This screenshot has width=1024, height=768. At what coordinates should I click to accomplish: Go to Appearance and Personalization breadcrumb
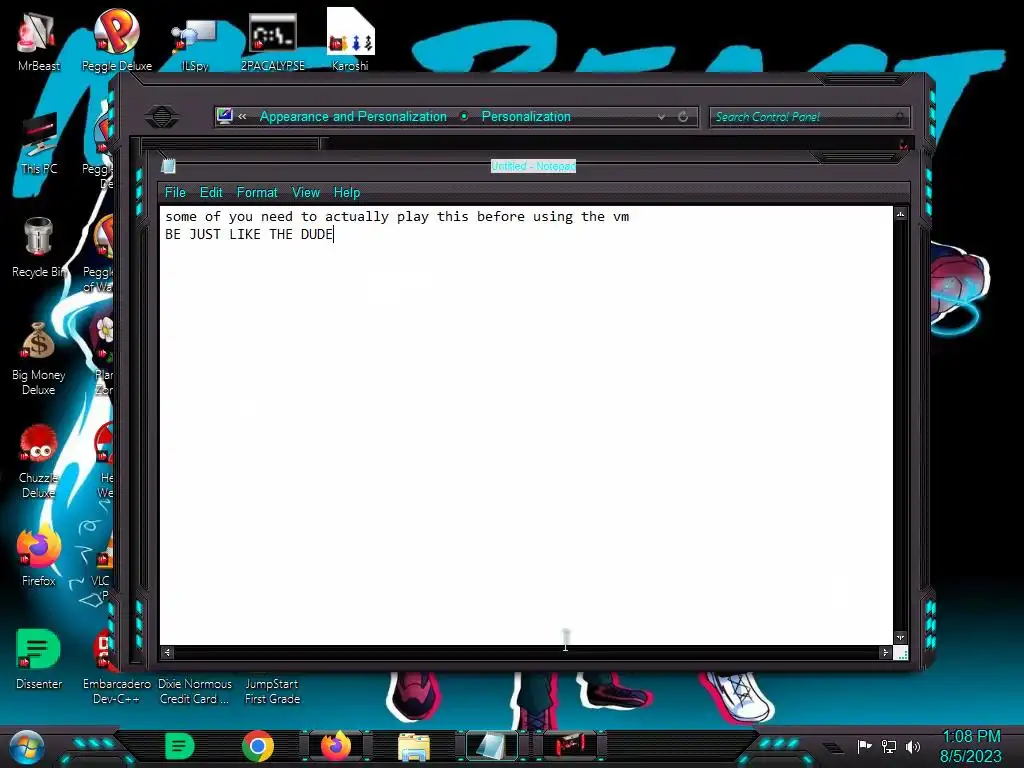353,117
